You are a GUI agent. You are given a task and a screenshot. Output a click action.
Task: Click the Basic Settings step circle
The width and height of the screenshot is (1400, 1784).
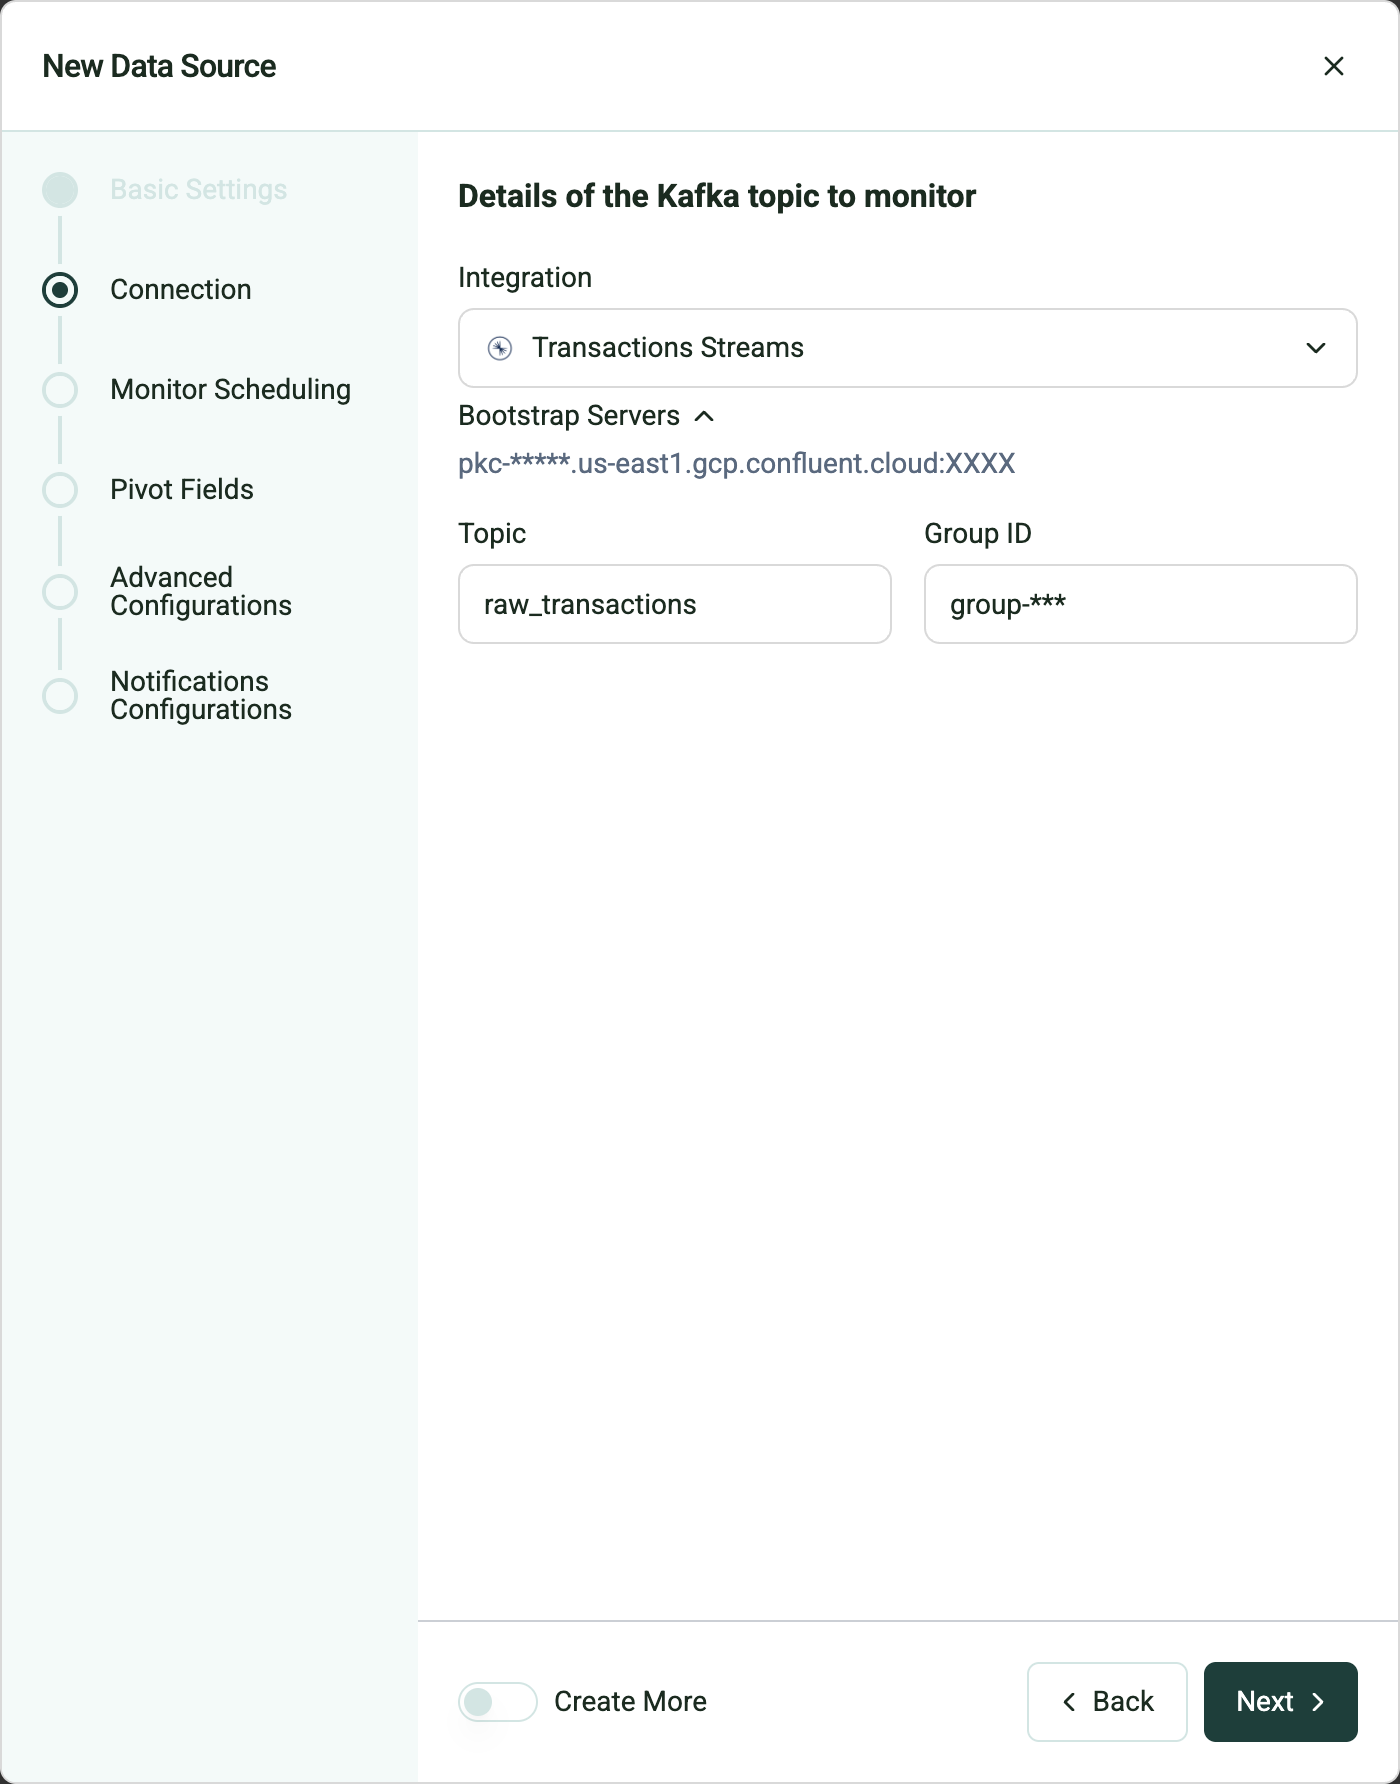click(x=60, y=190)
